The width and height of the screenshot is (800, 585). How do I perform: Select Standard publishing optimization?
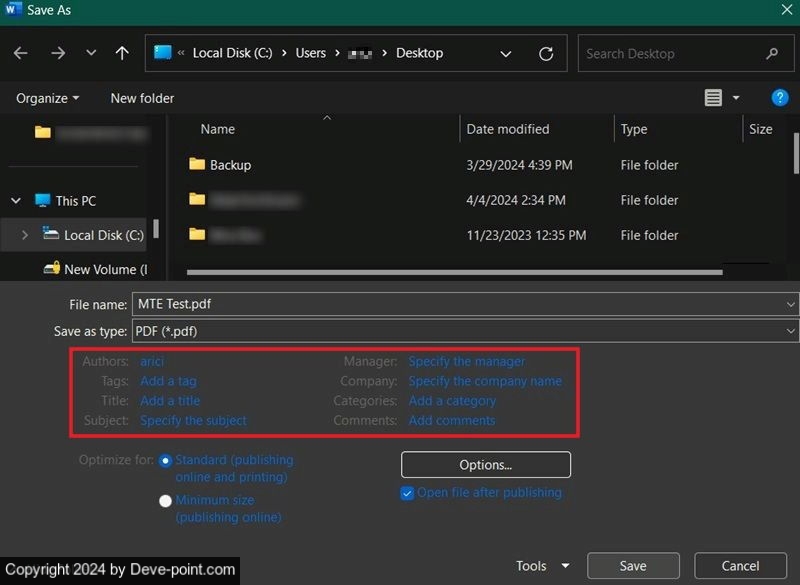166,461
